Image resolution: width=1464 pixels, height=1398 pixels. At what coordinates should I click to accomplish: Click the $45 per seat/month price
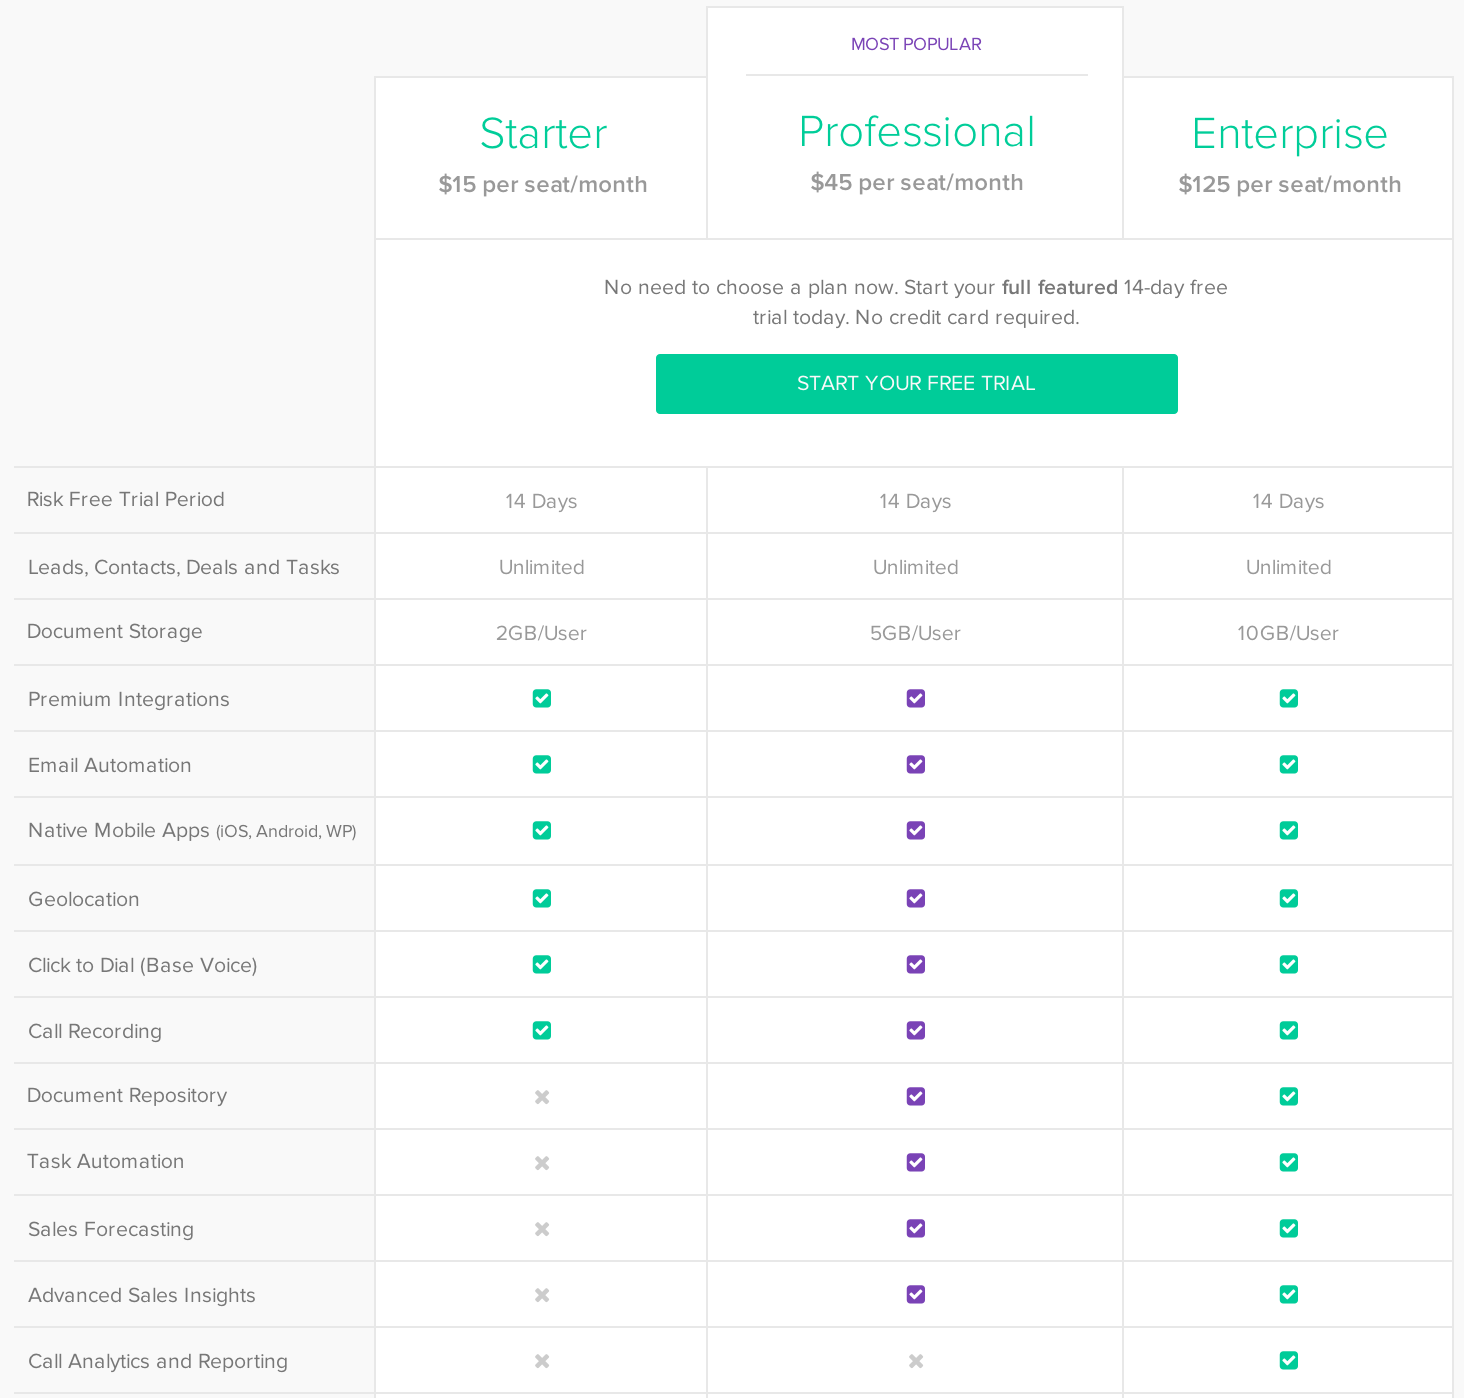[916, 182]
